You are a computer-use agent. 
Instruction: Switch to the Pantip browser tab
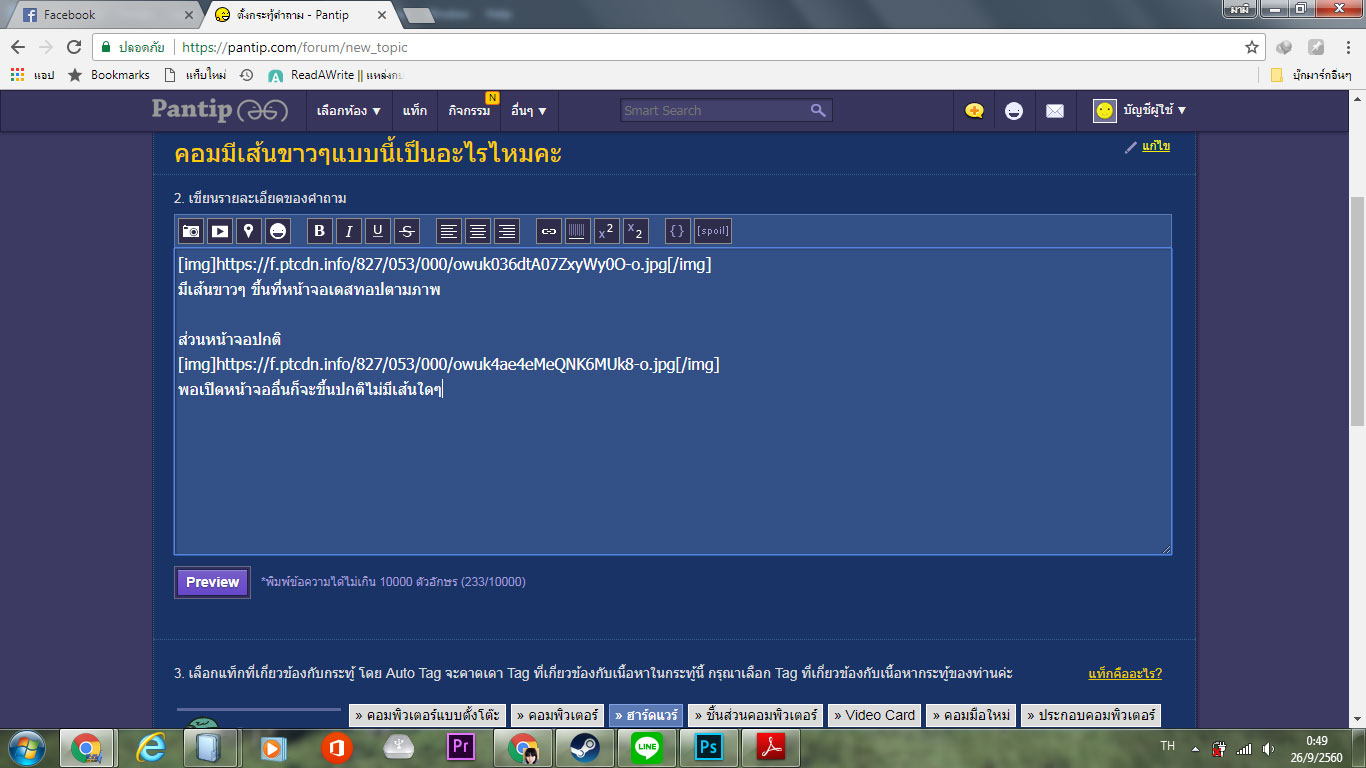click(x=300, y=15)
